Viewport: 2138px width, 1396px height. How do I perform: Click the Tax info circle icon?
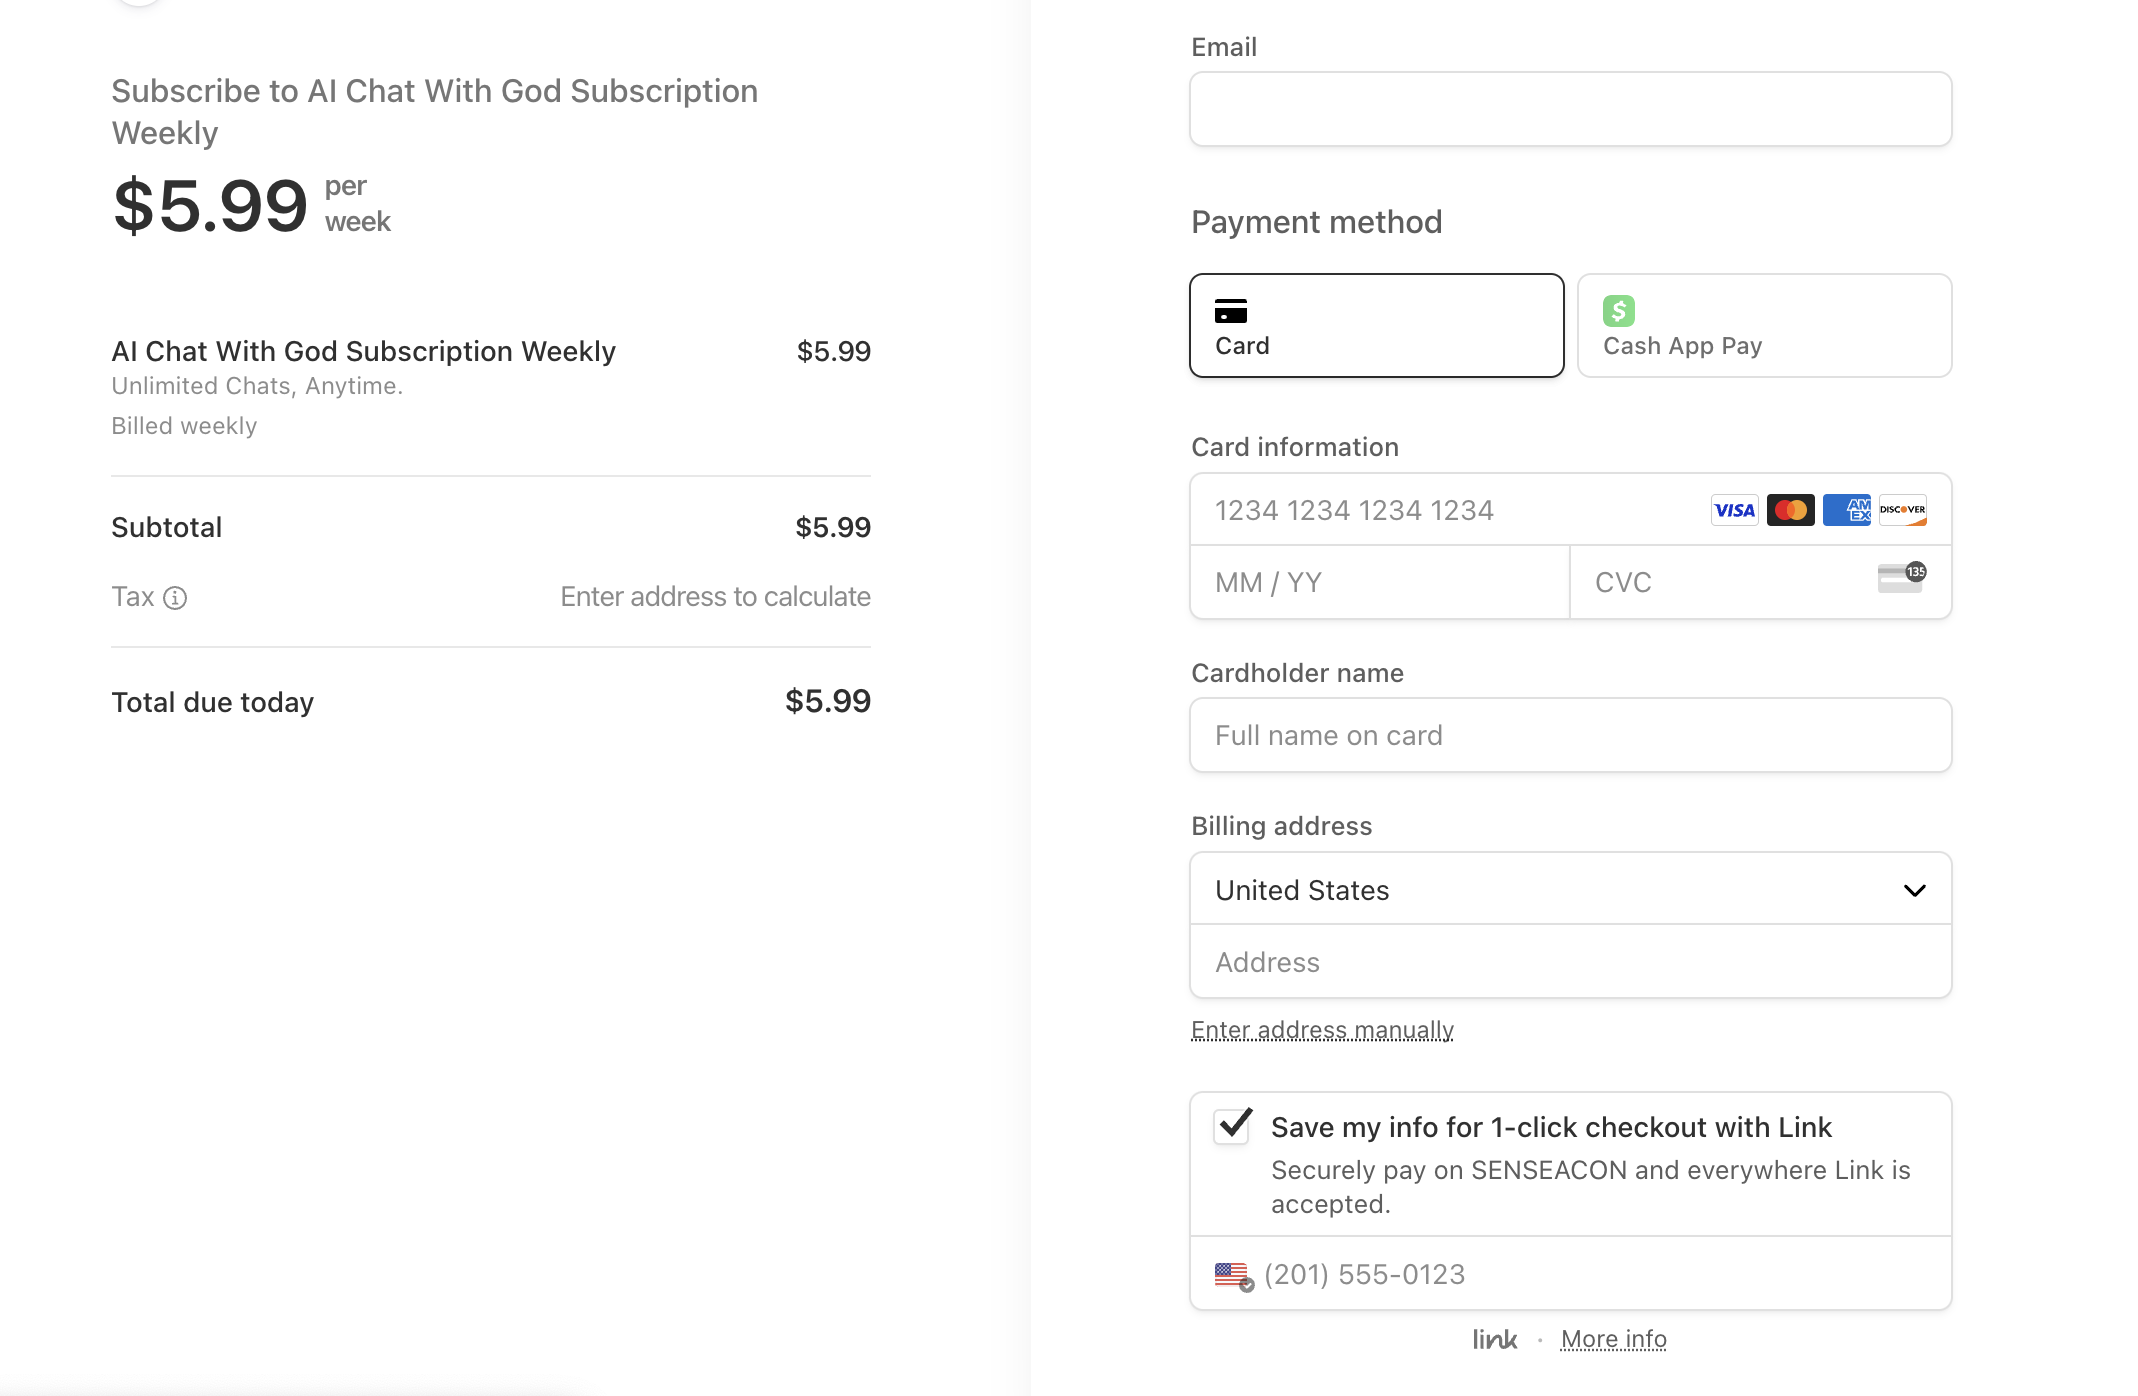pyautogui.click(x=175, y=598)
